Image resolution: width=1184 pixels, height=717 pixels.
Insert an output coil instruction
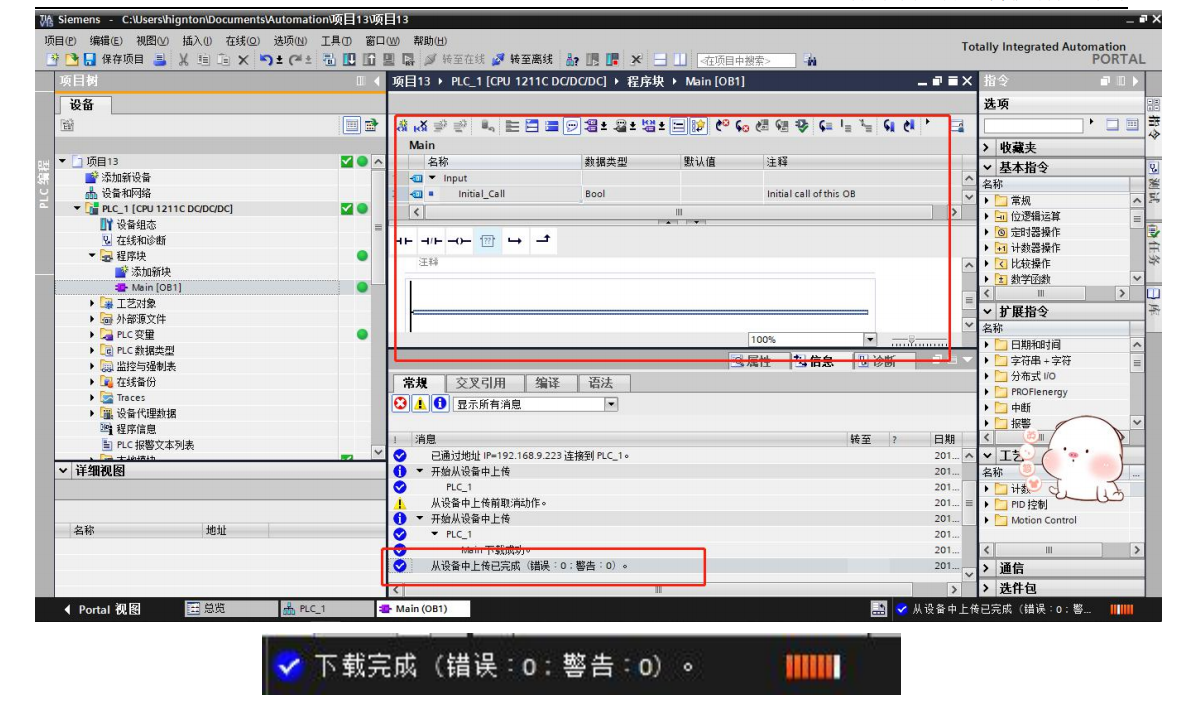click(459, 240)
